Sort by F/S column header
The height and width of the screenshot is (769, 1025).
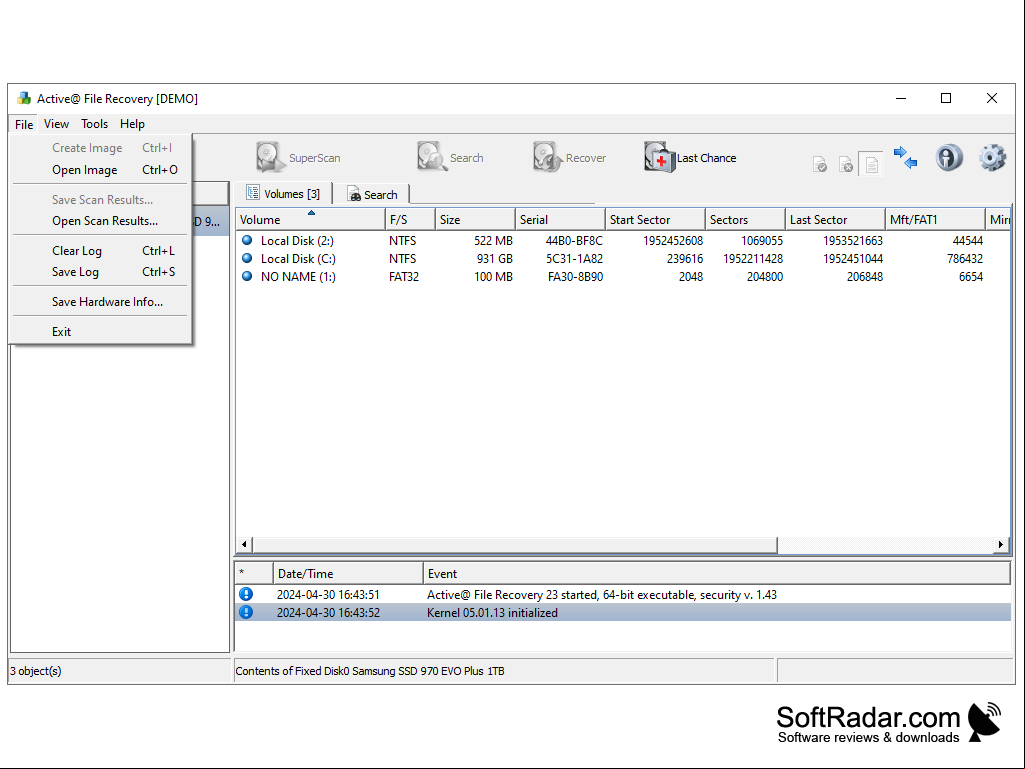411,220
